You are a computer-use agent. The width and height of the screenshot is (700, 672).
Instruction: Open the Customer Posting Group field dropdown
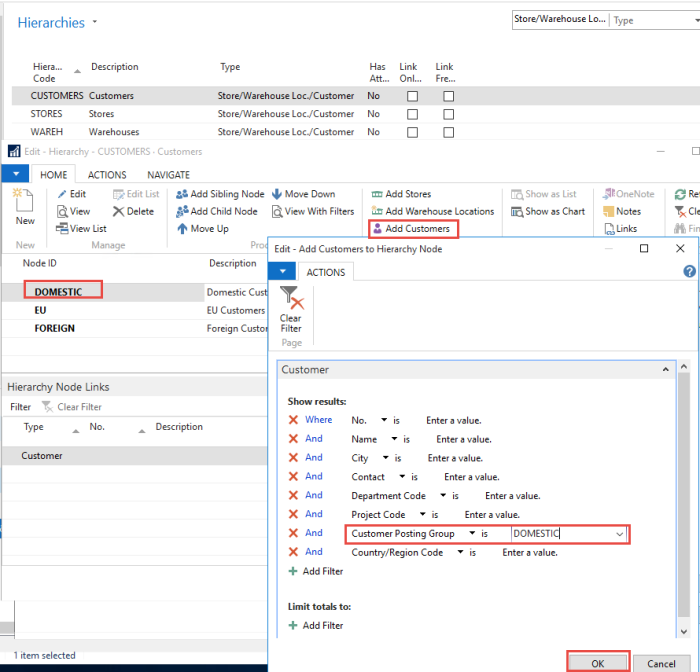point(472,534)
